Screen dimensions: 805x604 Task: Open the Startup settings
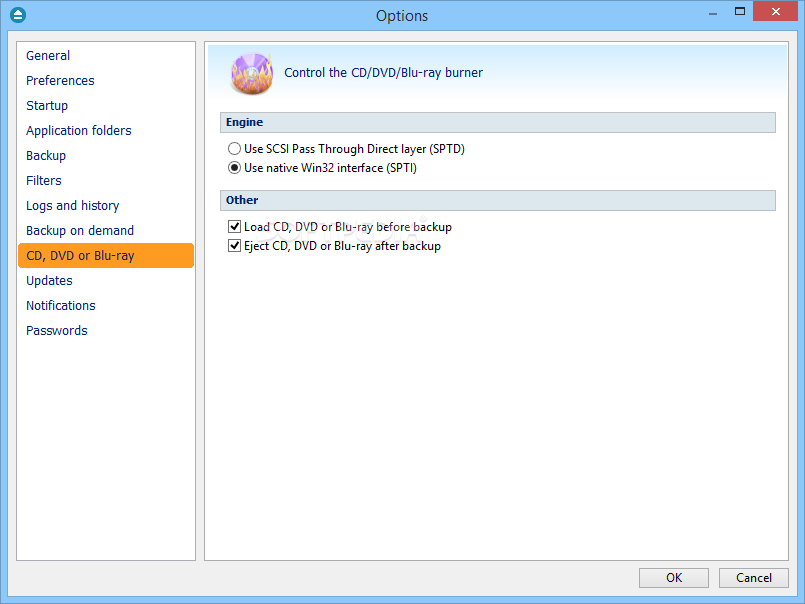47,106
